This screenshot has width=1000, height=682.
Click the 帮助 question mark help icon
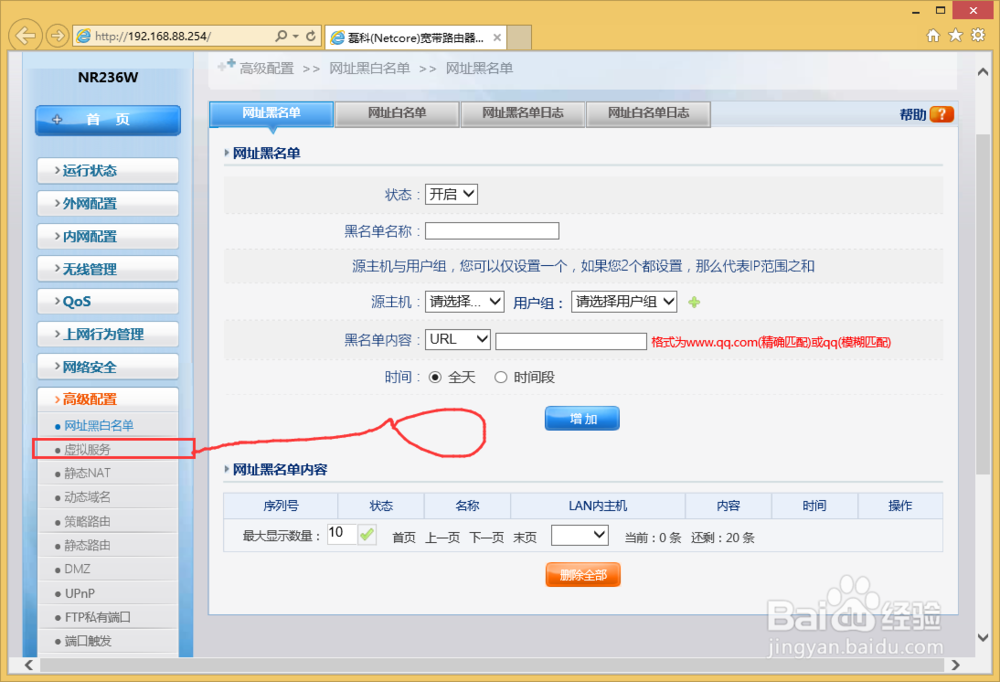[944, 114]
